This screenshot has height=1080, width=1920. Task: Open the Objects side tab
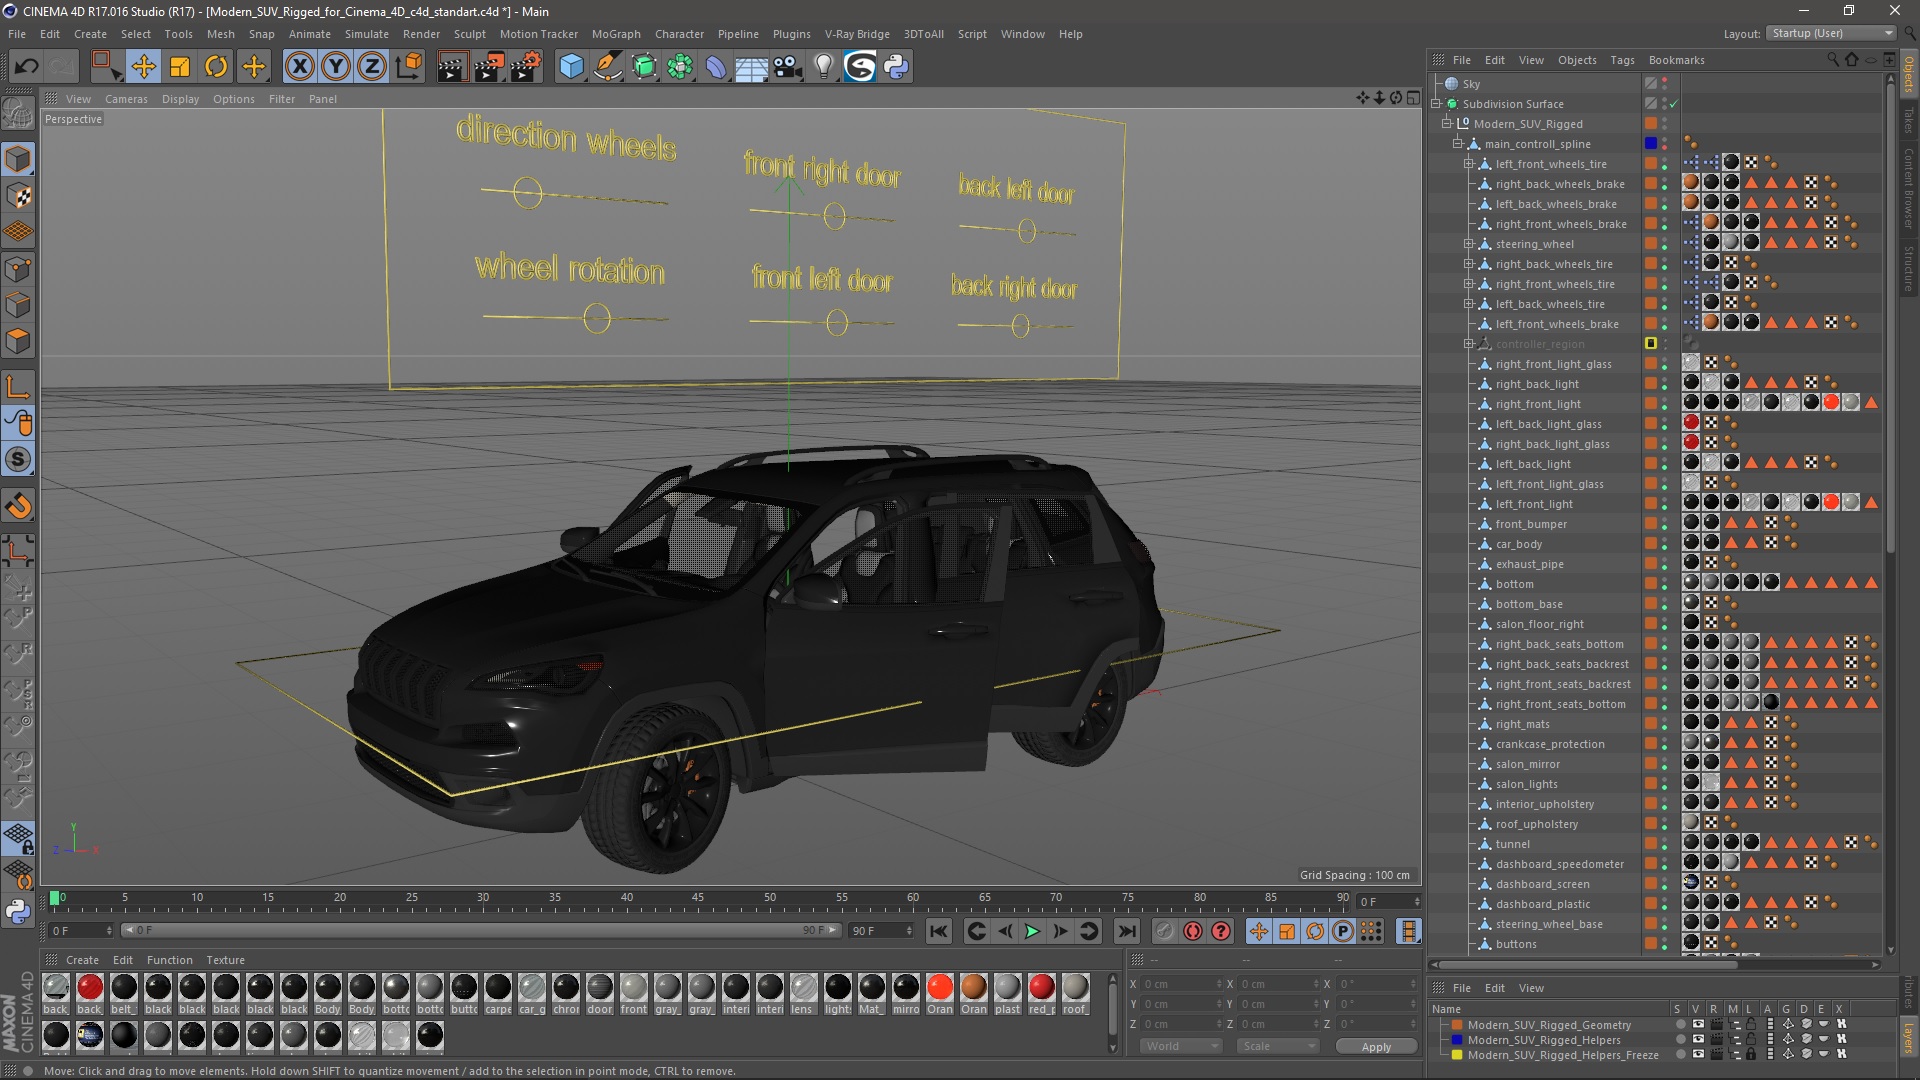(x=1909, y=75)
